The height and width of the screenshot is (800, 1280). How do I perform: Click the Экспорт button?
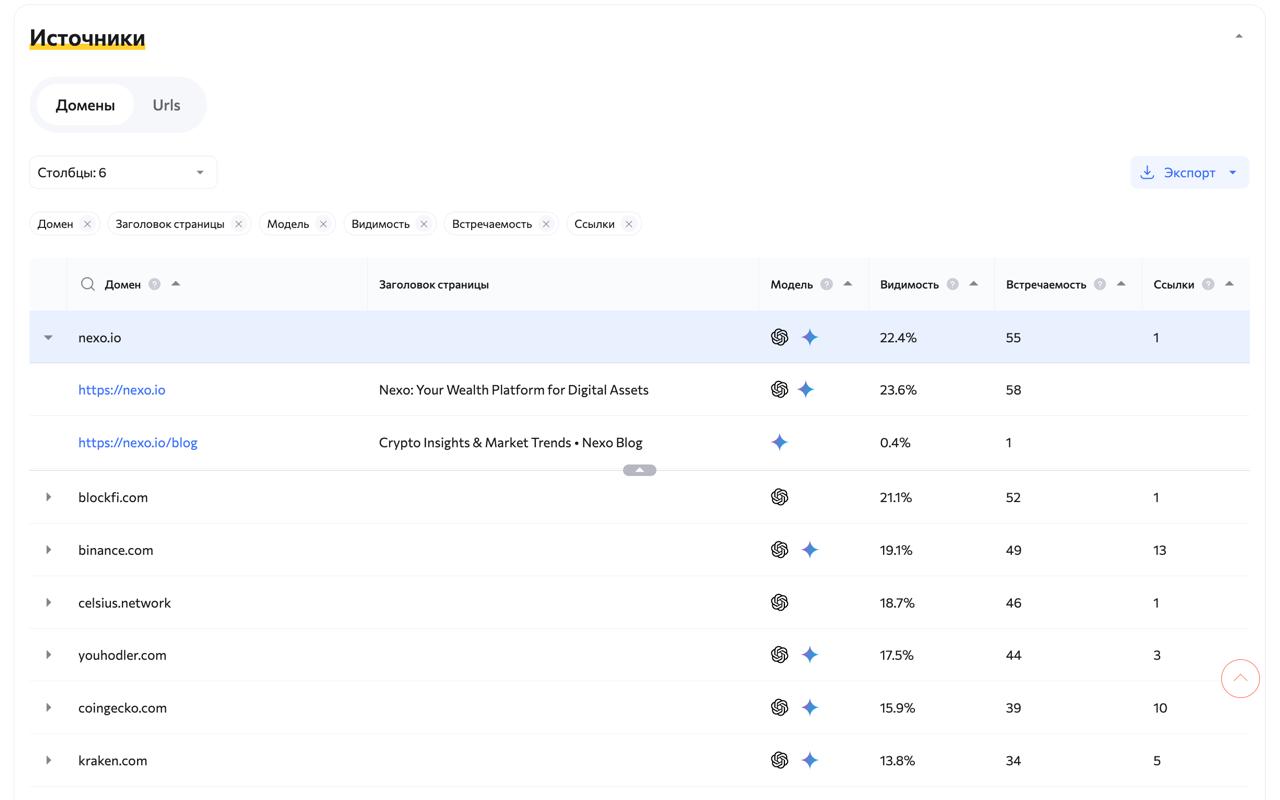click(1178, 172)
